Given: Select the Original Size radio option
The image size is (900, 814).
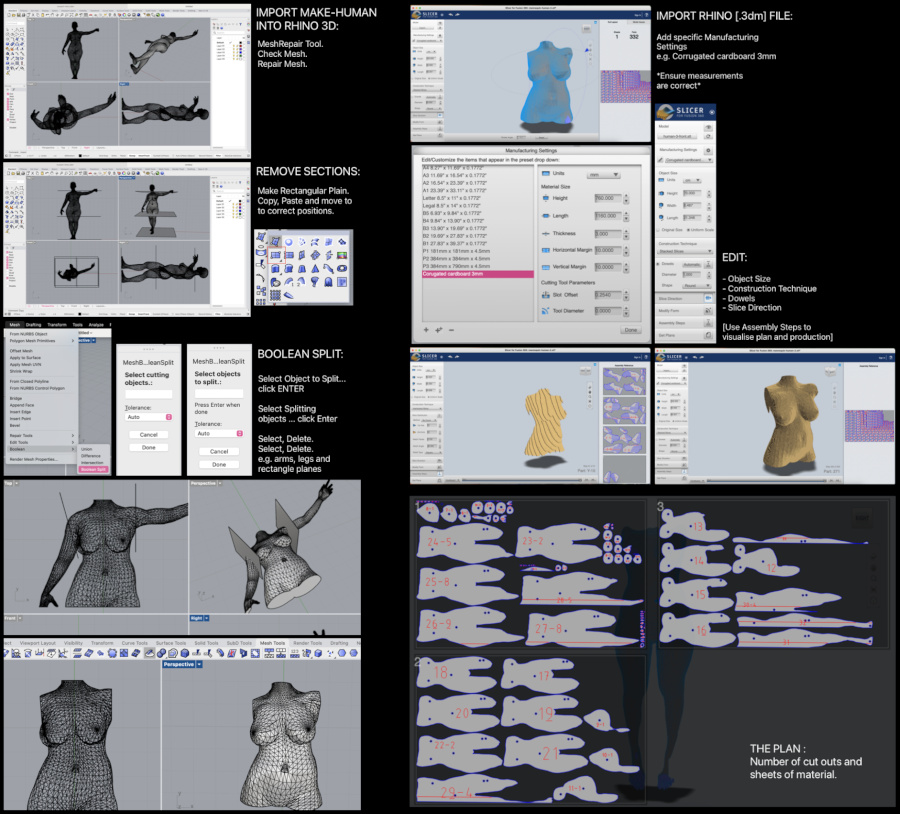Looking at the screenshot, I should tap(658, 231).
